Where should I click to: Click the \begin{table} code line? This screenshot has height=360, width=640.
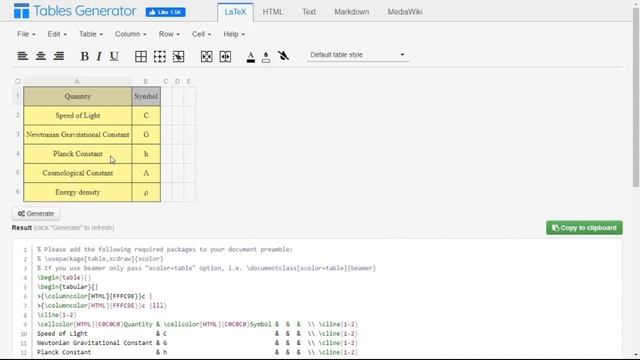pos(64,278)
